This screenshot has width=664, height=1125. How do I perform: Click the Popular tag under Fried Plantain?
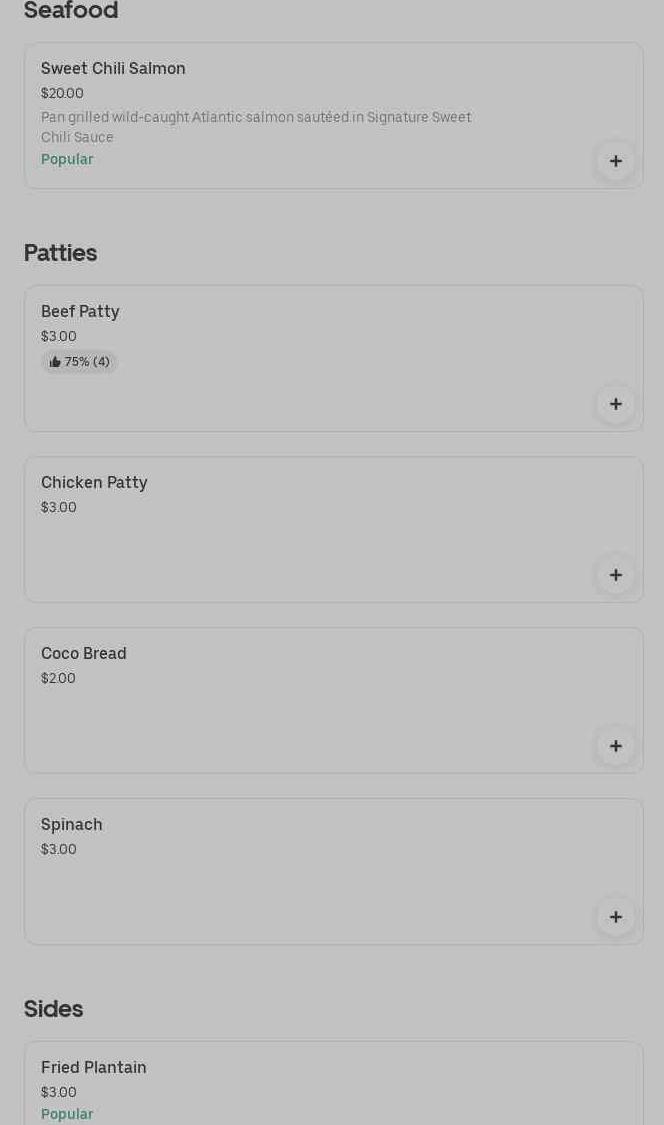pos(67,1114)
